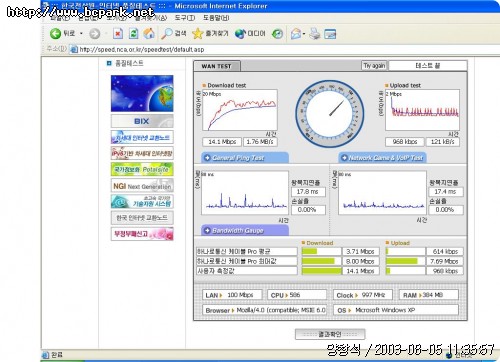Click the 완료 status bar text

pyautogui.click(x=57, y=355)
